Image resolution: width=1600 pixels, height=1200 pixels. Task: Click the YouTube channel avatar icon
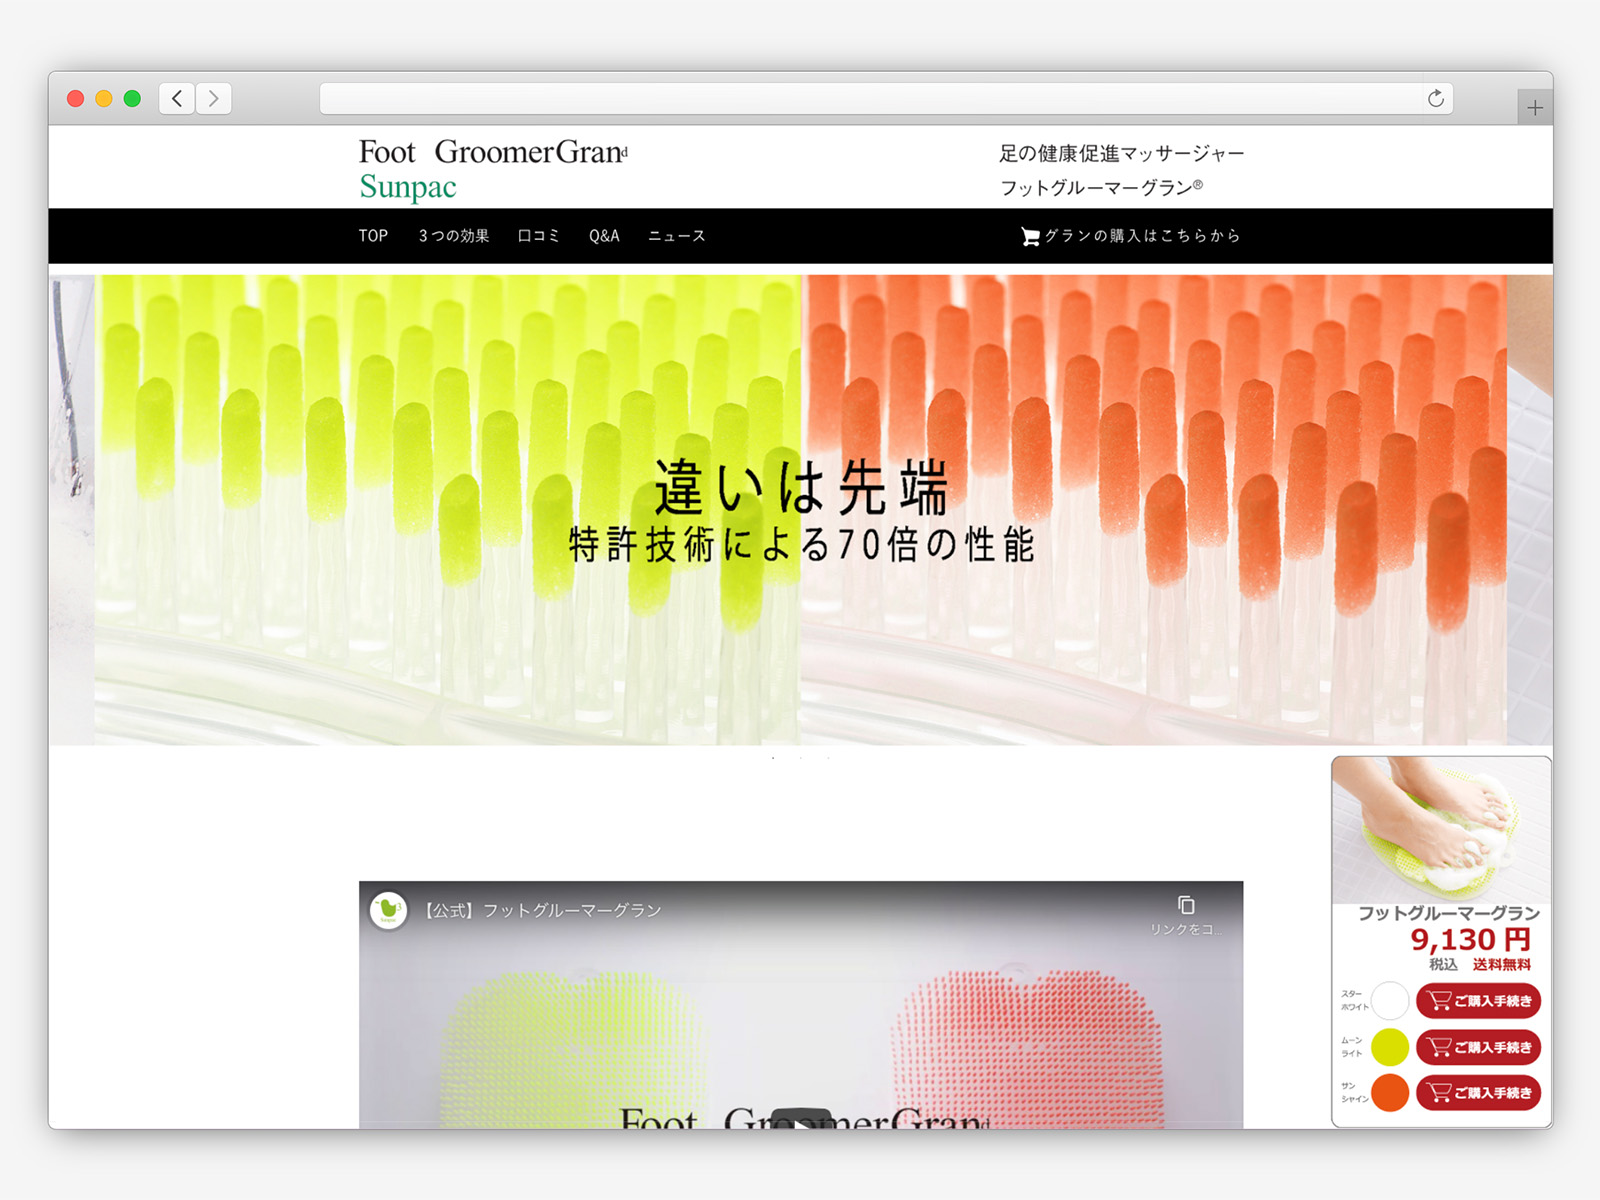388,910
